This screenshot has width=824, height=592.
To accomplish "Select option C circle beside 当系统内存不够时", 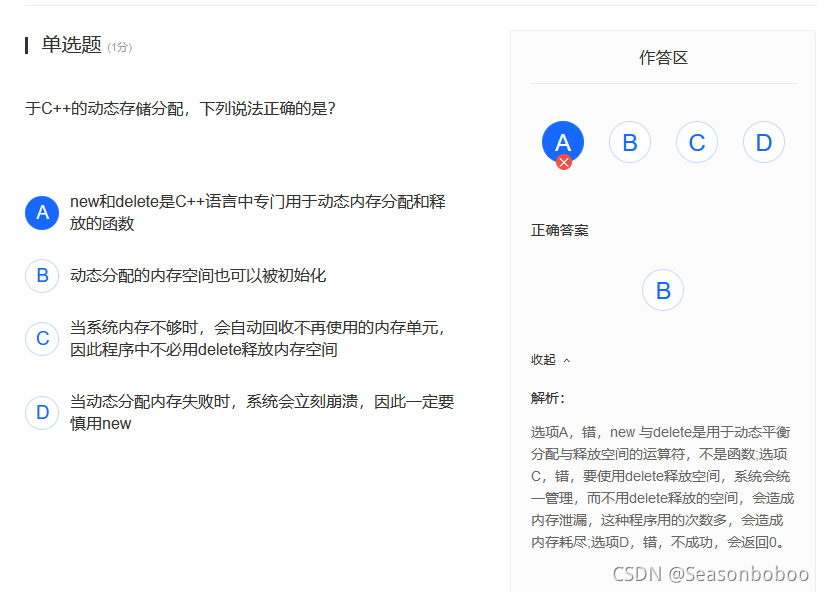I will pos(42,339).
